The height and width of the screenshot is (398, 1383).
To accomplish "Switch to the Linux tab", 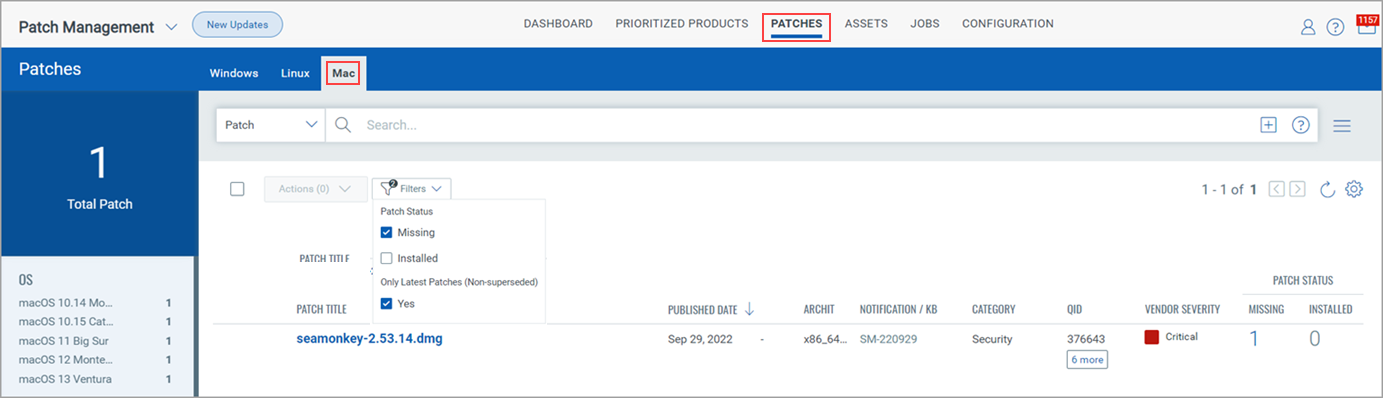I will click(x=295, y=73).
